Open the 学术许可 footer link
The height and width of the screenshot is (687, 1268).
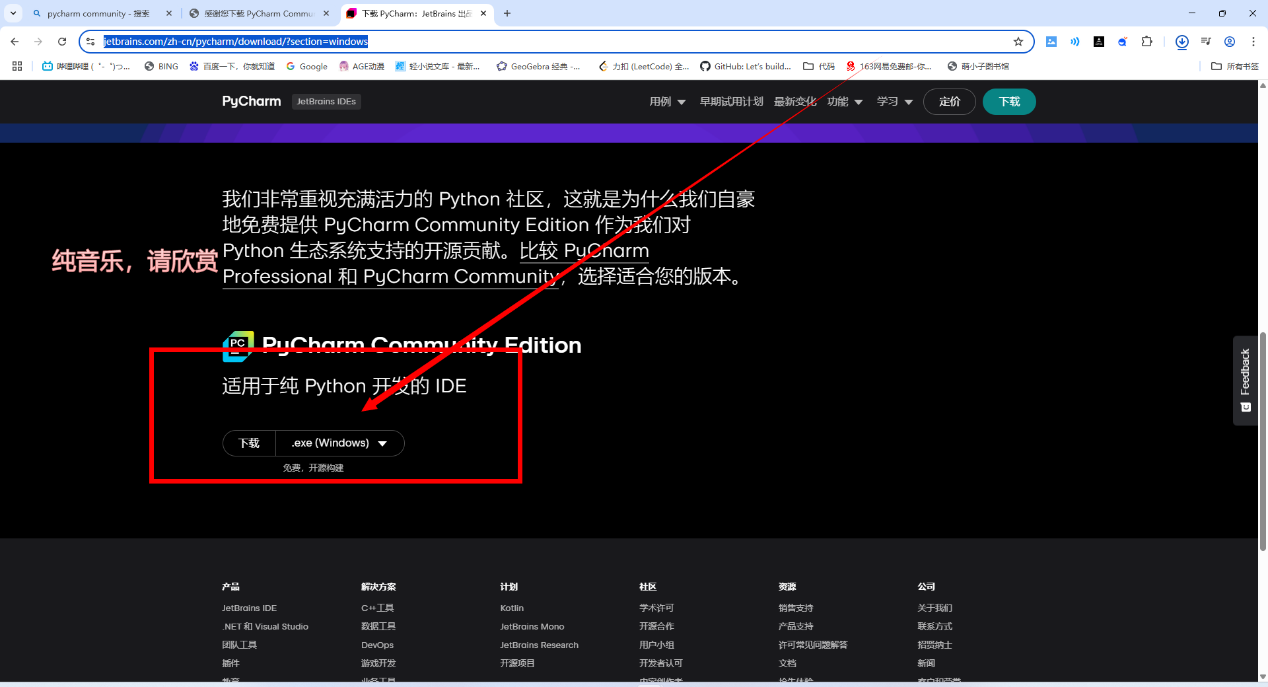[x=656, y=608]
